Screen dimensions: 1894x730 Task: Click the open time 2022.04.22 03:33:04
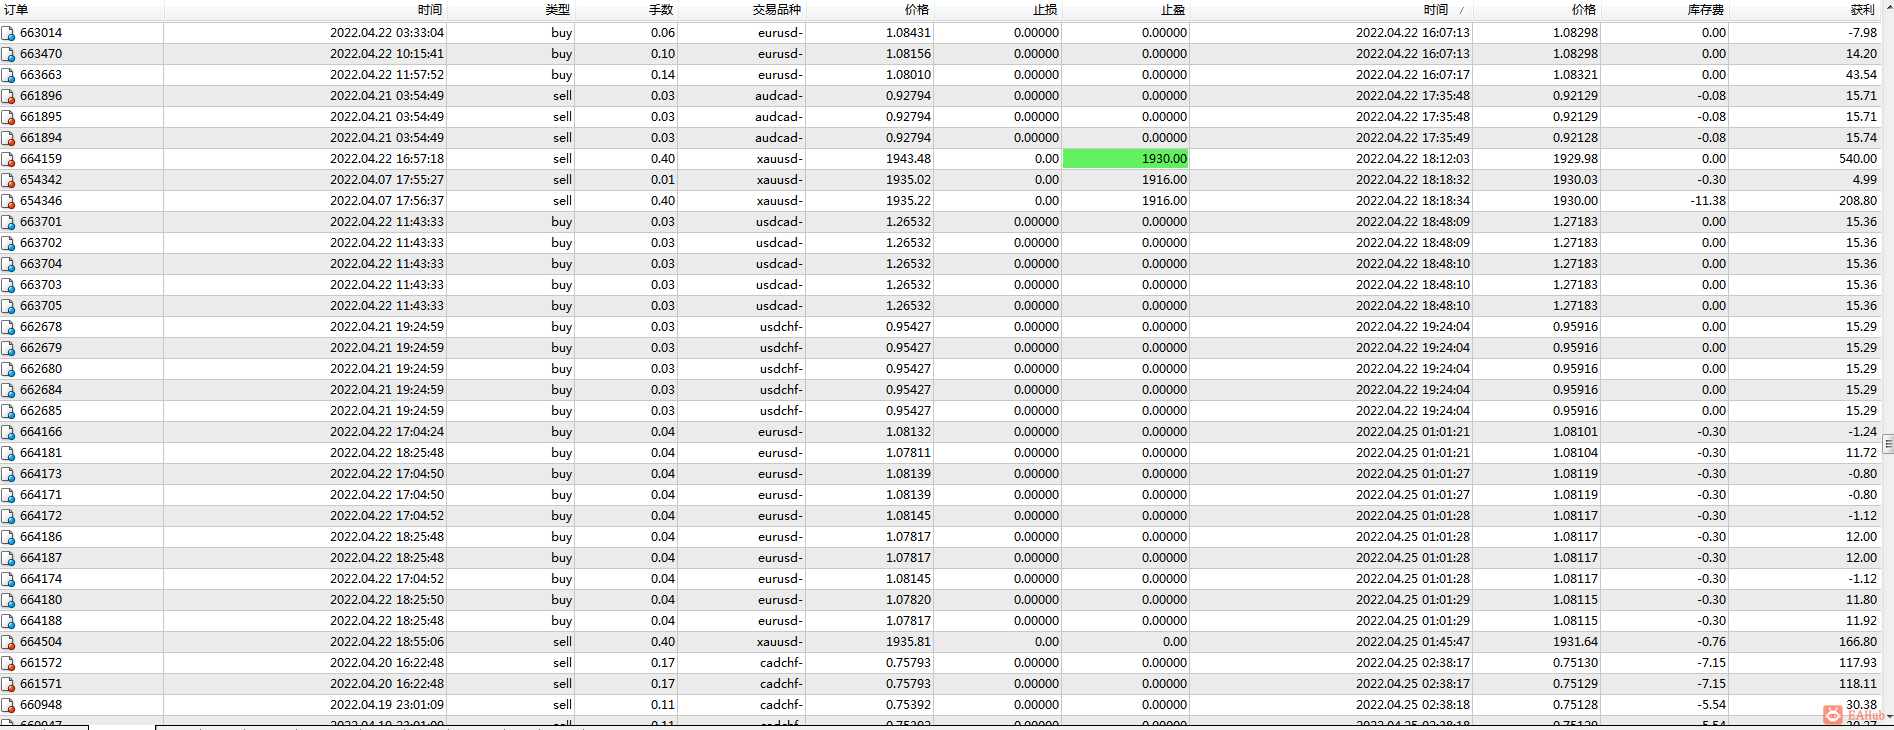point(387,33)
